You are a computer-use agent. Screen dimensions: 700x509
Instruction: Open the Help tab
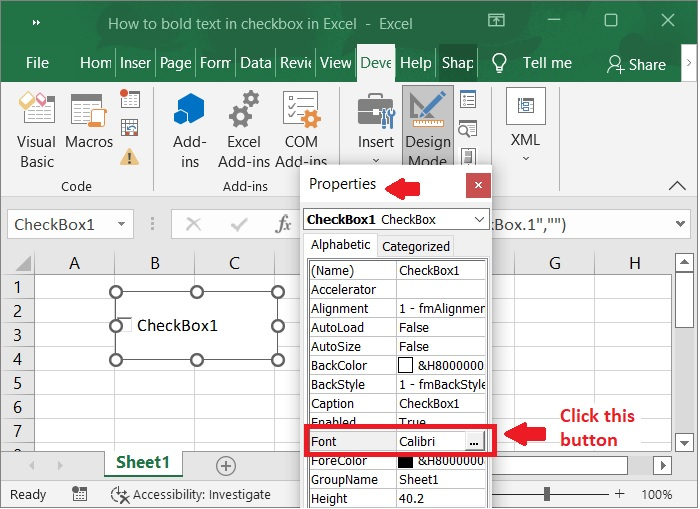point(416,63)
